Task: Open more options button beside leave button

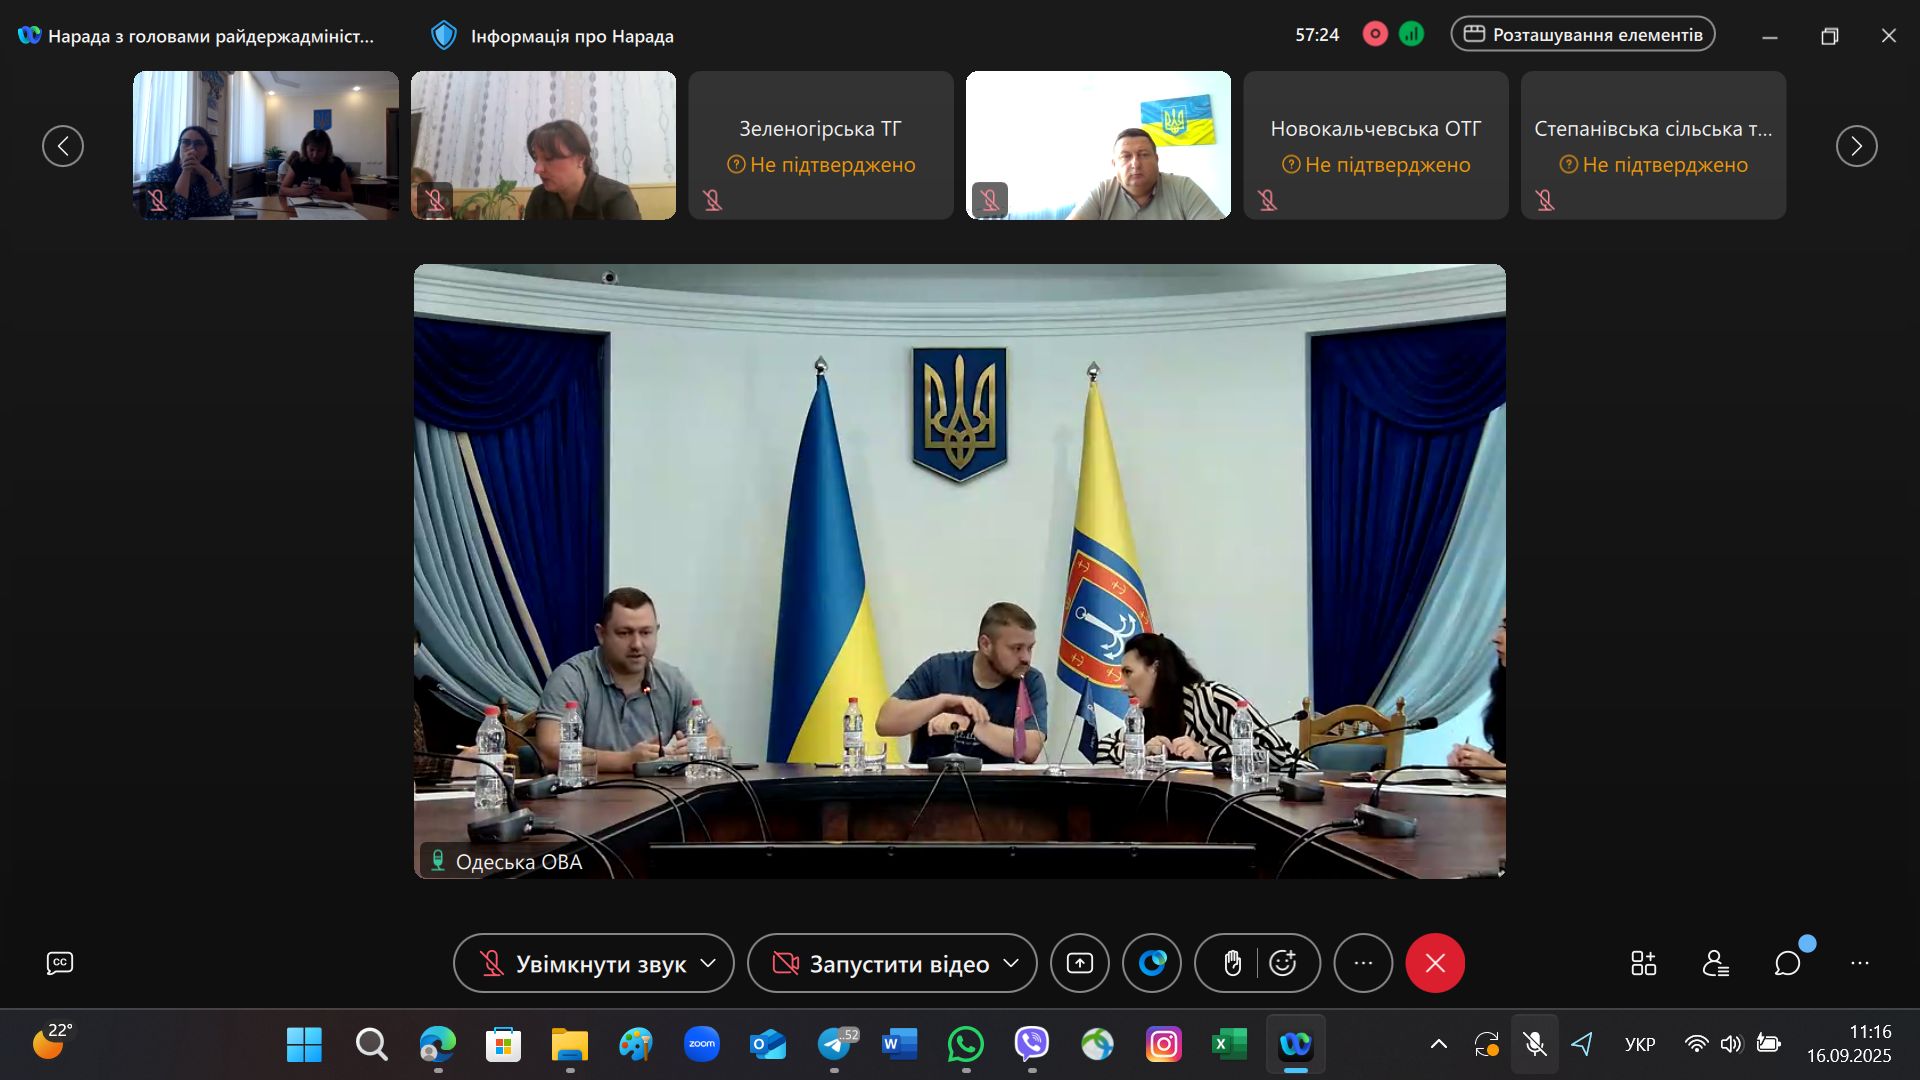Action: pyautogui.click(x=1363, y=963)
